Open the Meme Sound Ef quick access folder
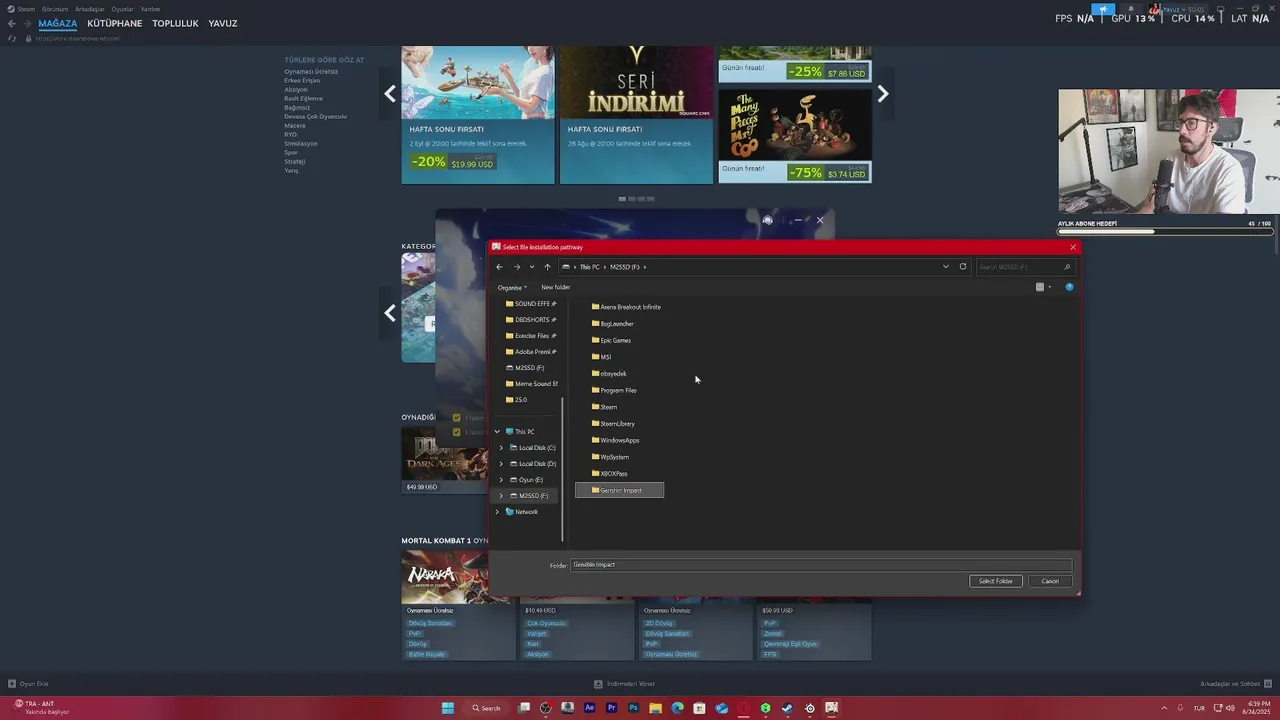1280x720 pixels. point(531,384)
